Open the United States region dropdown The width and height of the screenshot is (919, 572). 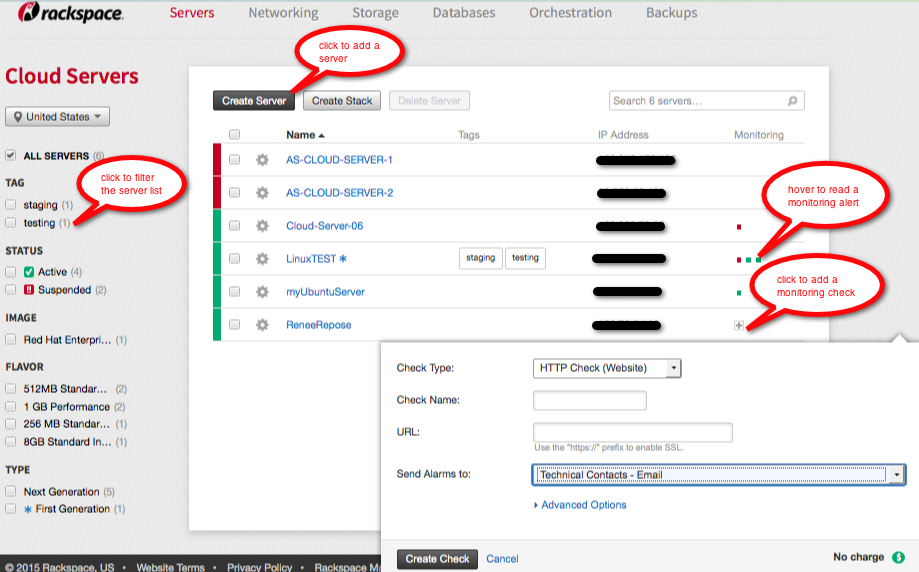(57, 117)
